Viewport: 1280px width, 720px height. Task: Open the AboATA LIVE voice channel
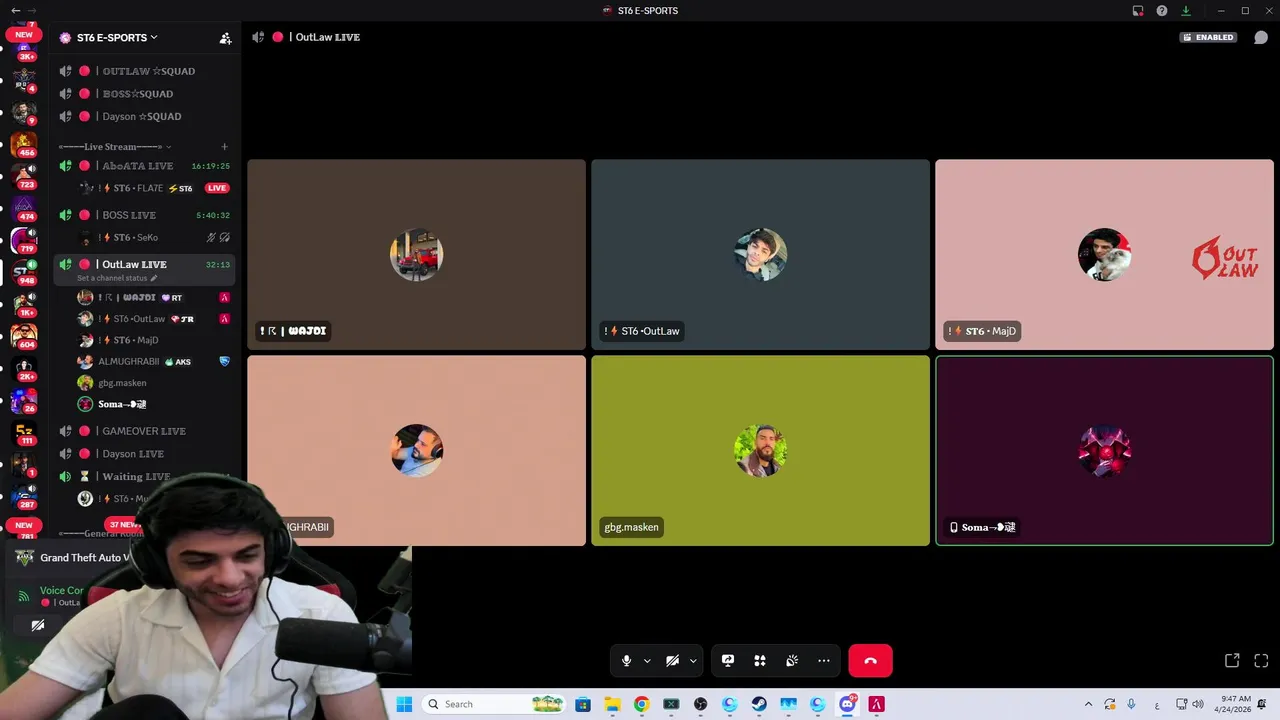[146, 166]
